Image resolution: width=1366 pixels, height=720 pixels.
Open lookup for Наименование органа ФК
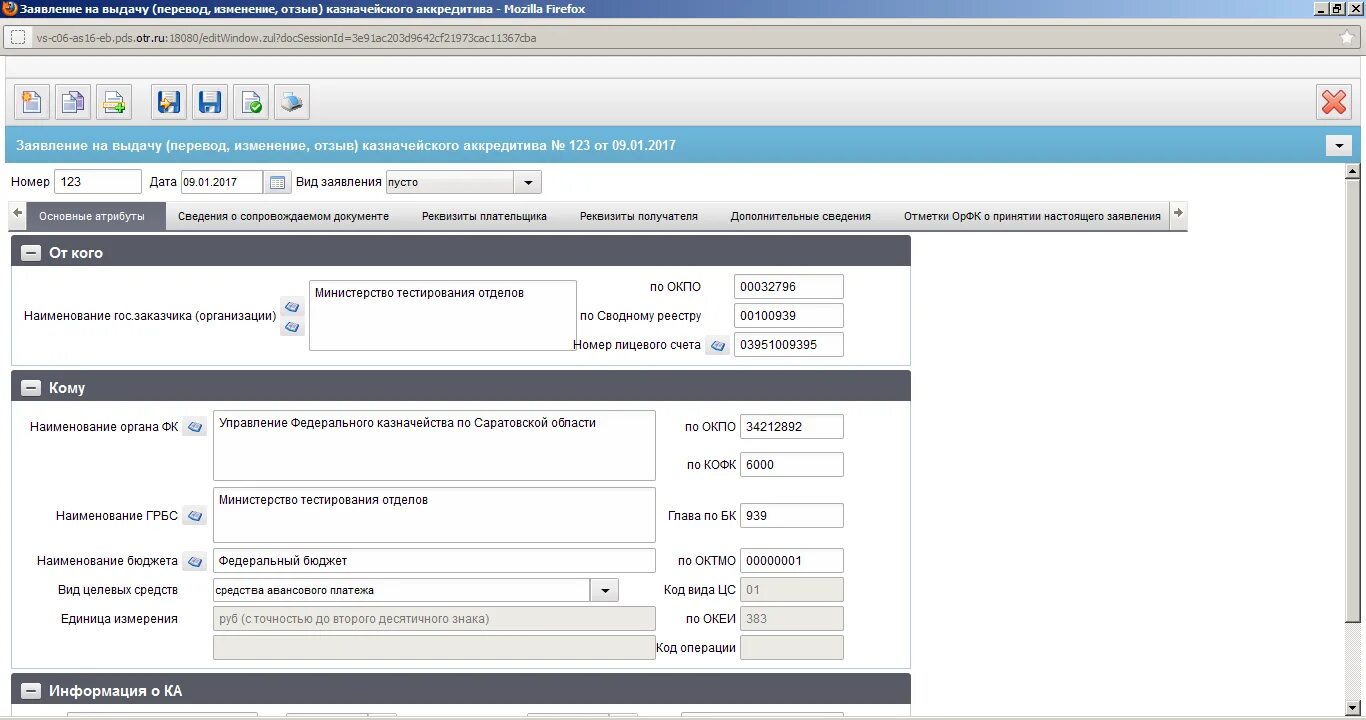coord(195,427)
